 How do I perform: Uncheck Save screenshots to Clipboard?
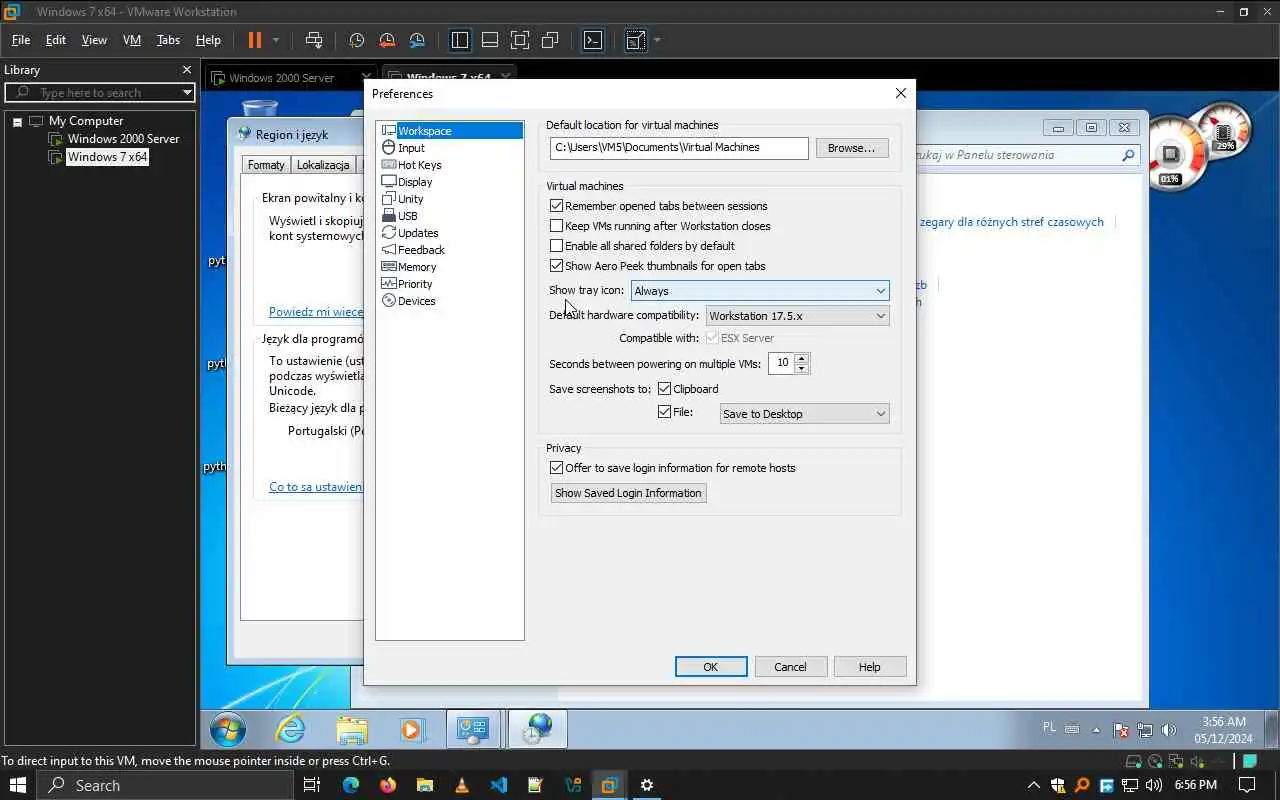[x=664, y=389]
